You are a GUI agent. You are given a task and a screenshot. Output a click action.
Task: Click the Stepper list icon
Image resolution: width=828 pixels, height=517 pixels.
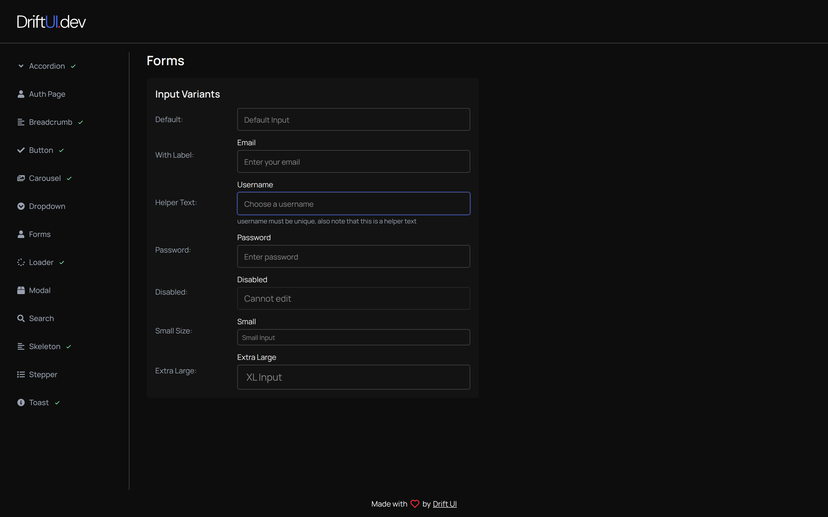point(21,374)
